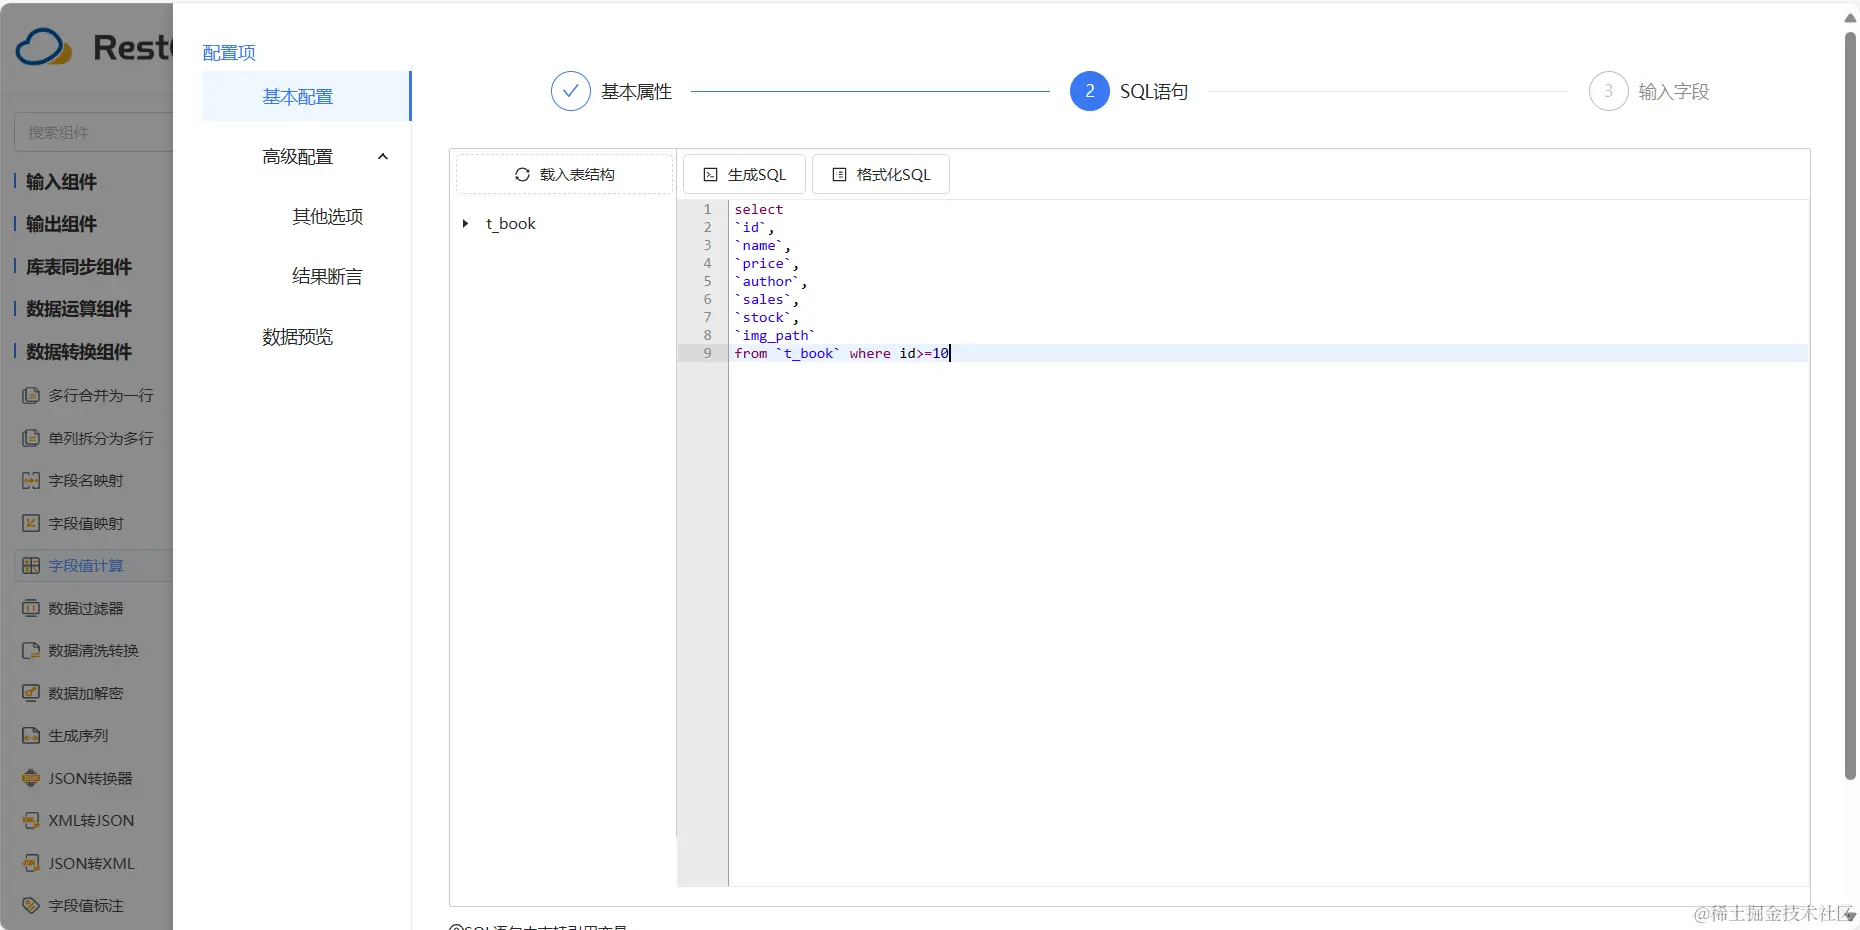Screen dimensions: 1860x930
Task: Click the 载入表结构 button
Action: pos(565,174)
